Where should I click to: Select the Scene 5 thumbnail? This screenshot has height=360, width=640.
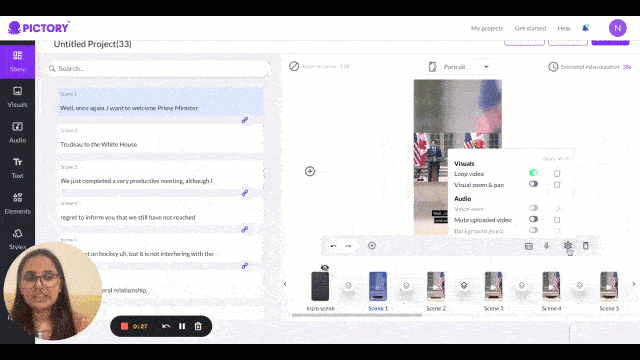click(609, 287)
